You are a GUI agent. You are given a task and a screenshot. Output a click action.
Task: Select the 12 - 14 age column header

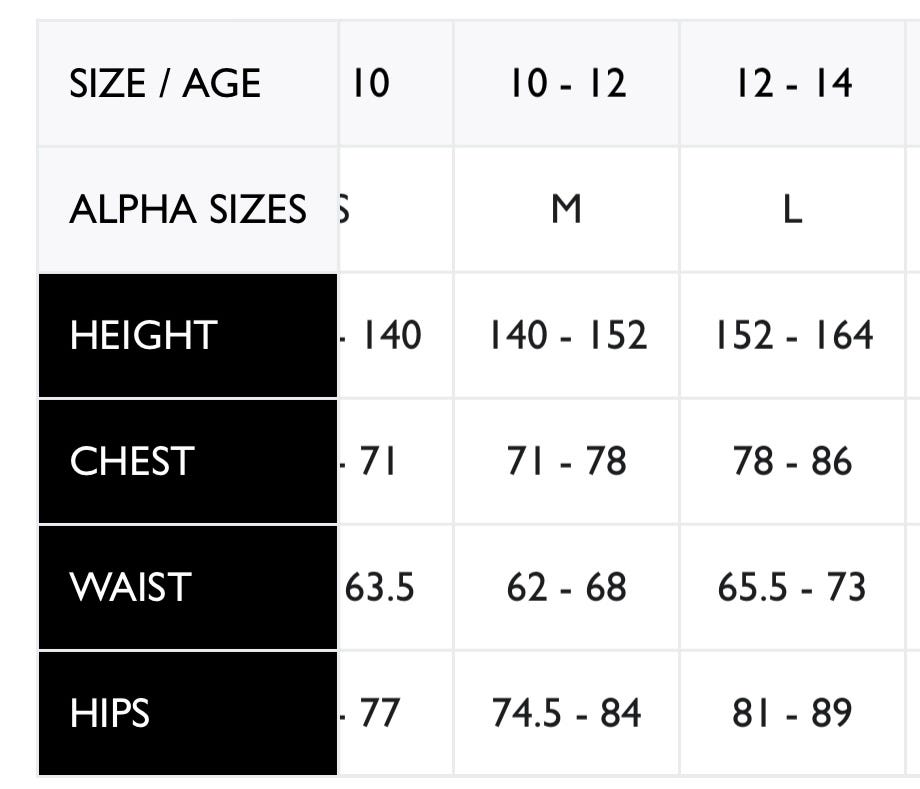click(792, 84)
